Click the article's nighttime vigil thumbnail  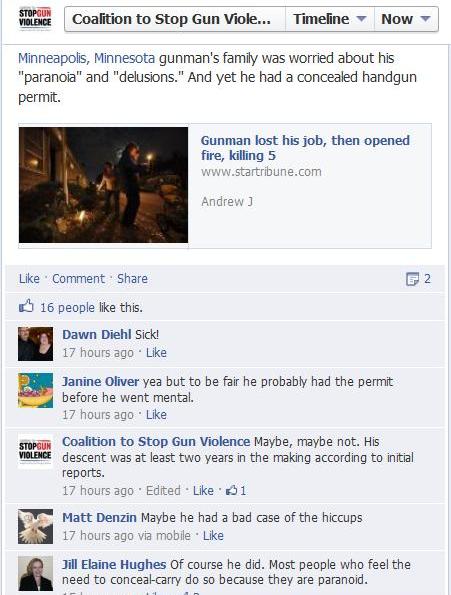pyautogui.click(x=103, y=185)
